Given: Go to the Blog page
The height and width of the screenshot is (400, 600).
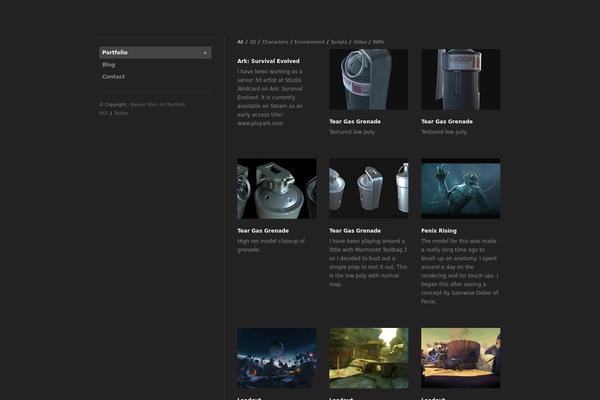Looking at the screenshot, I should (x=109, y=65).
